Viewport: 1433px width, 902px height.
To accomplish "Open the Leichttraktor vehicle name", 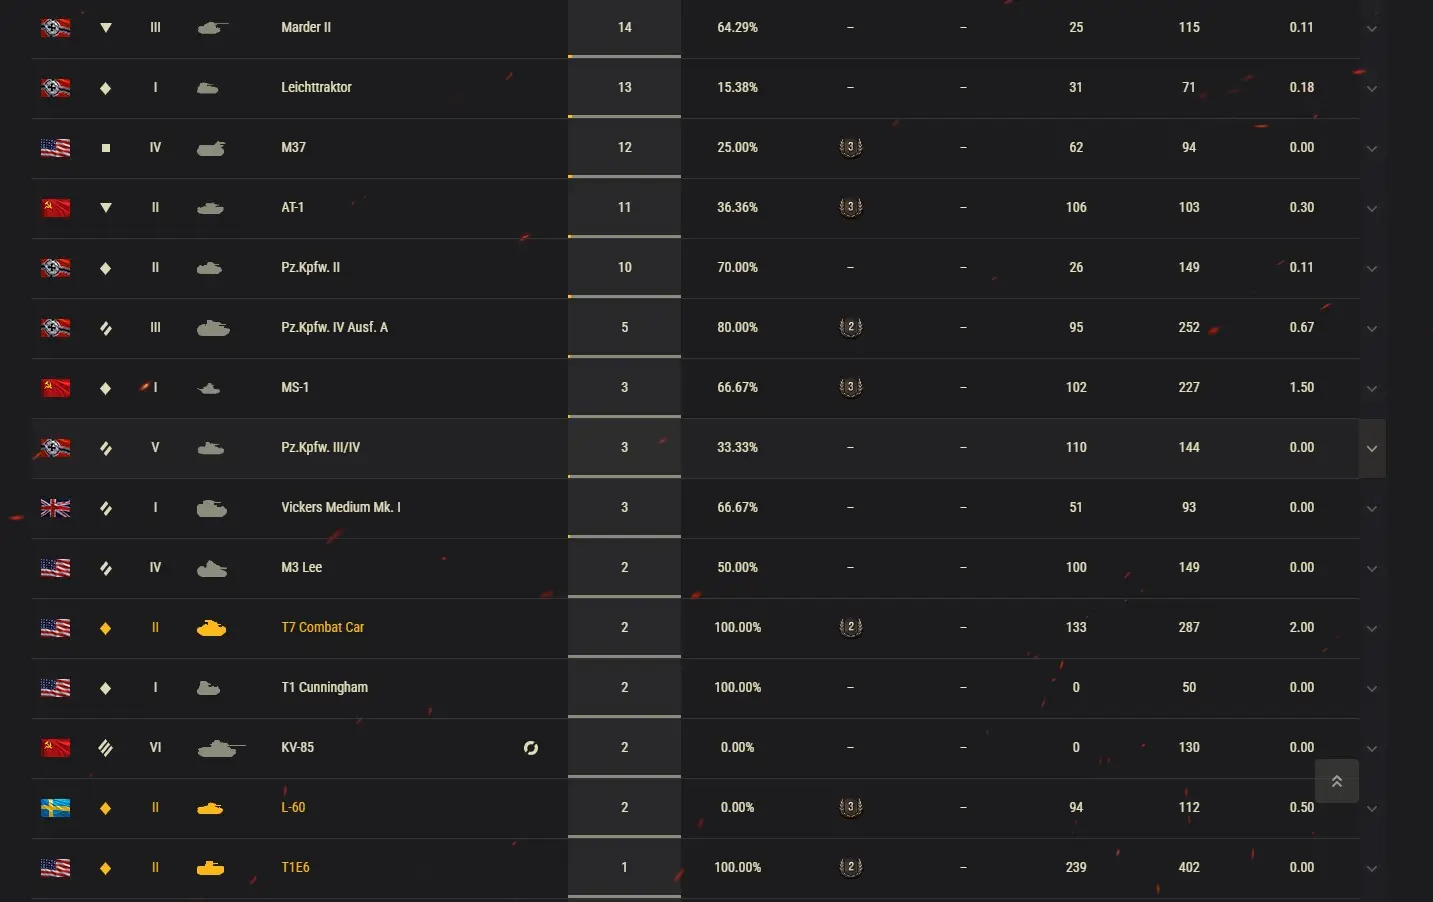I will [x=316, y=87].
